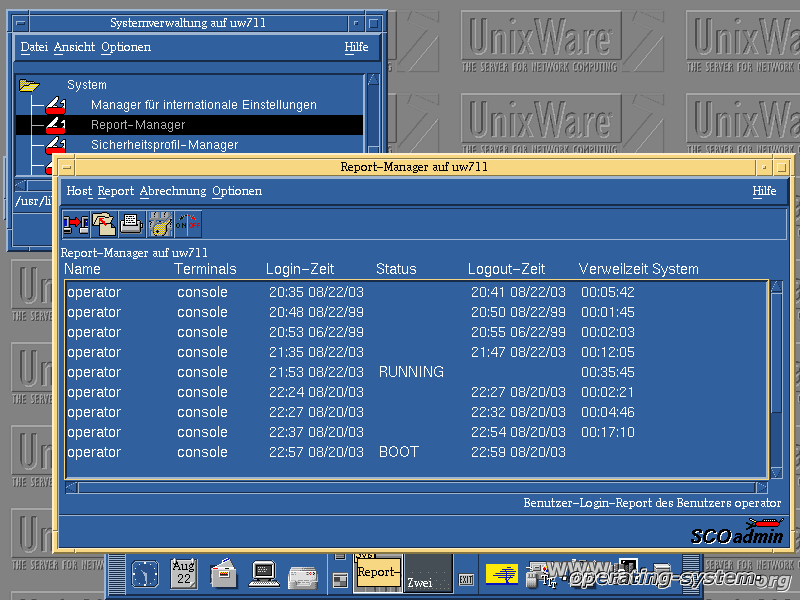Click duration value 00:04:46
Image resolution: width=800 pixels, height=600 pixels.
(x=608, y=412)
